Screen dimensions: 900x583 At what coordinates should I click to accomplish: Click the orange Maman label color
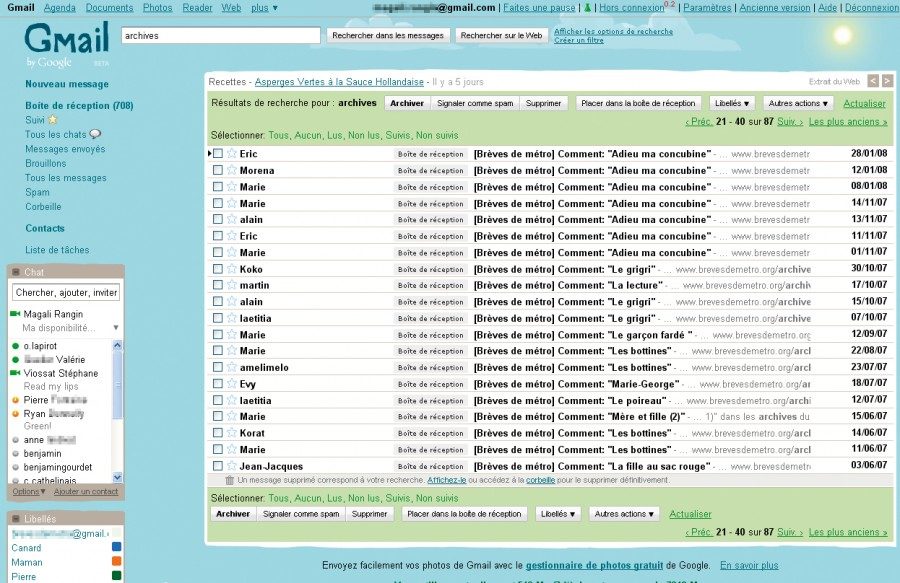[117, 562]
